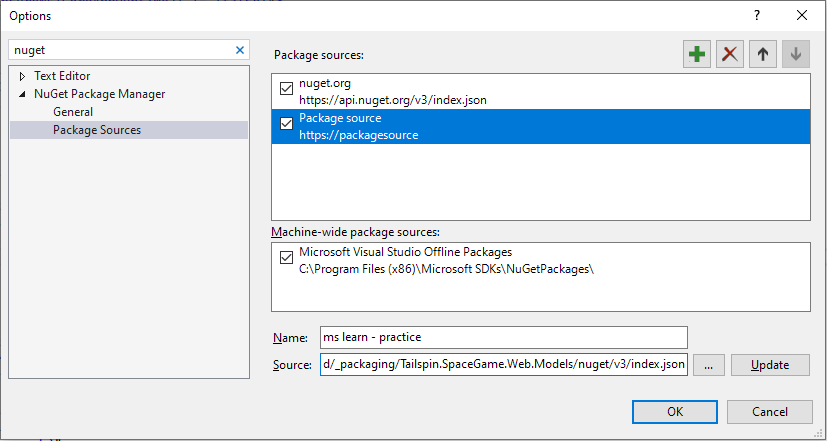
Task: Click into the Name text field
Action: 503,337
